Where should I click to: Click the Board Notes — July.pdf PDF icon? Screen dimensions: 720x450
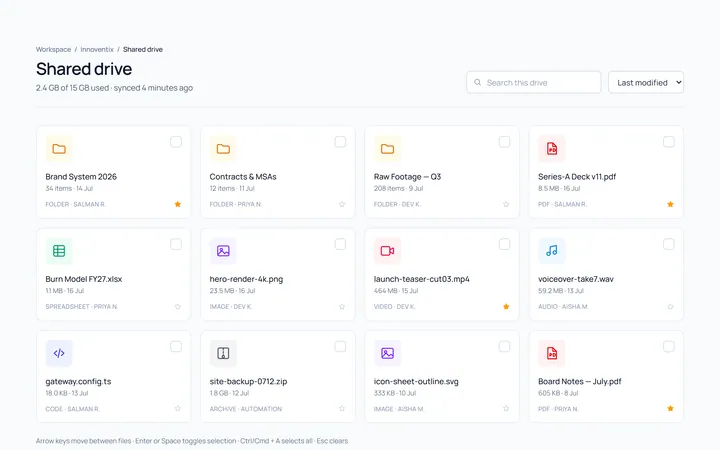coord(551,353)
